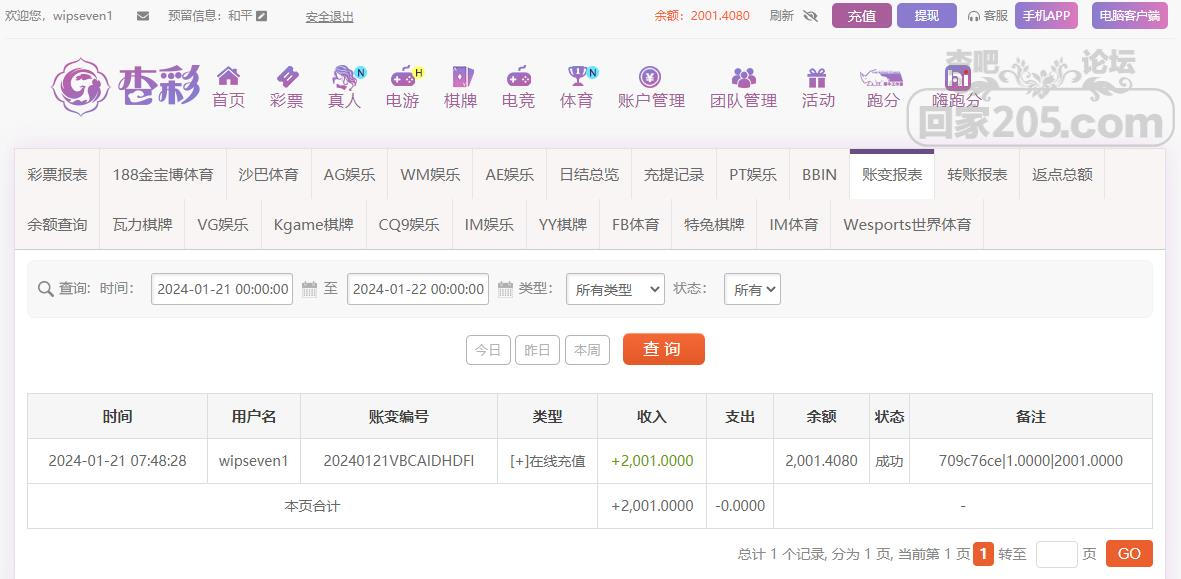Click the 充值 recharge button

[861, 16]
